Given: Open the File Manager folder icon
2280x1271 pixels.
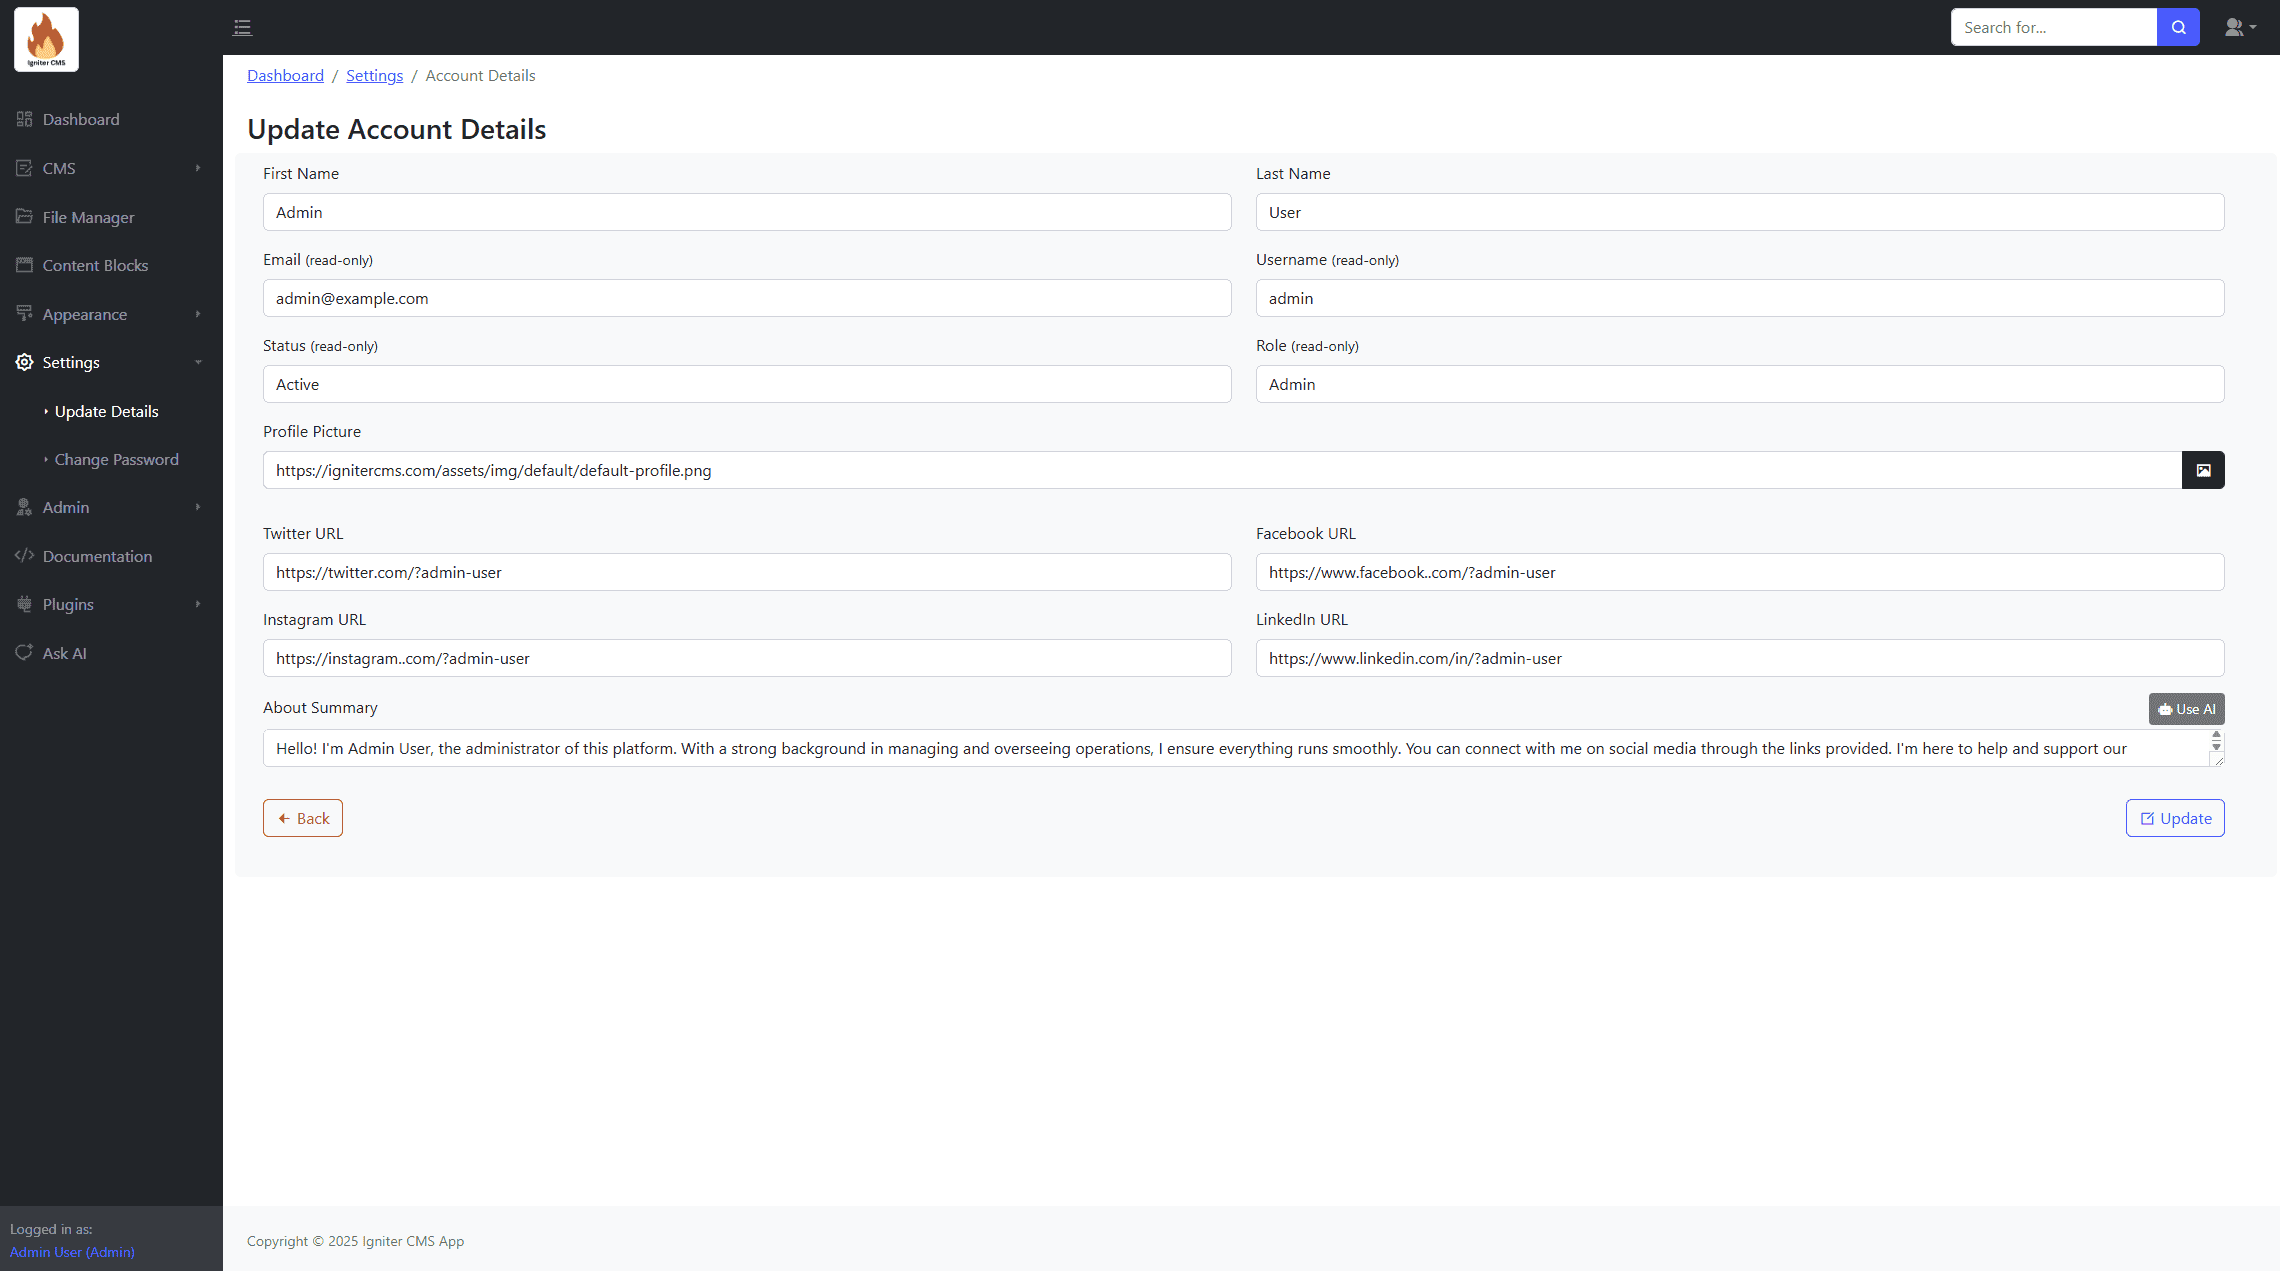Looking at the screenshot, I should coord(25,217).
